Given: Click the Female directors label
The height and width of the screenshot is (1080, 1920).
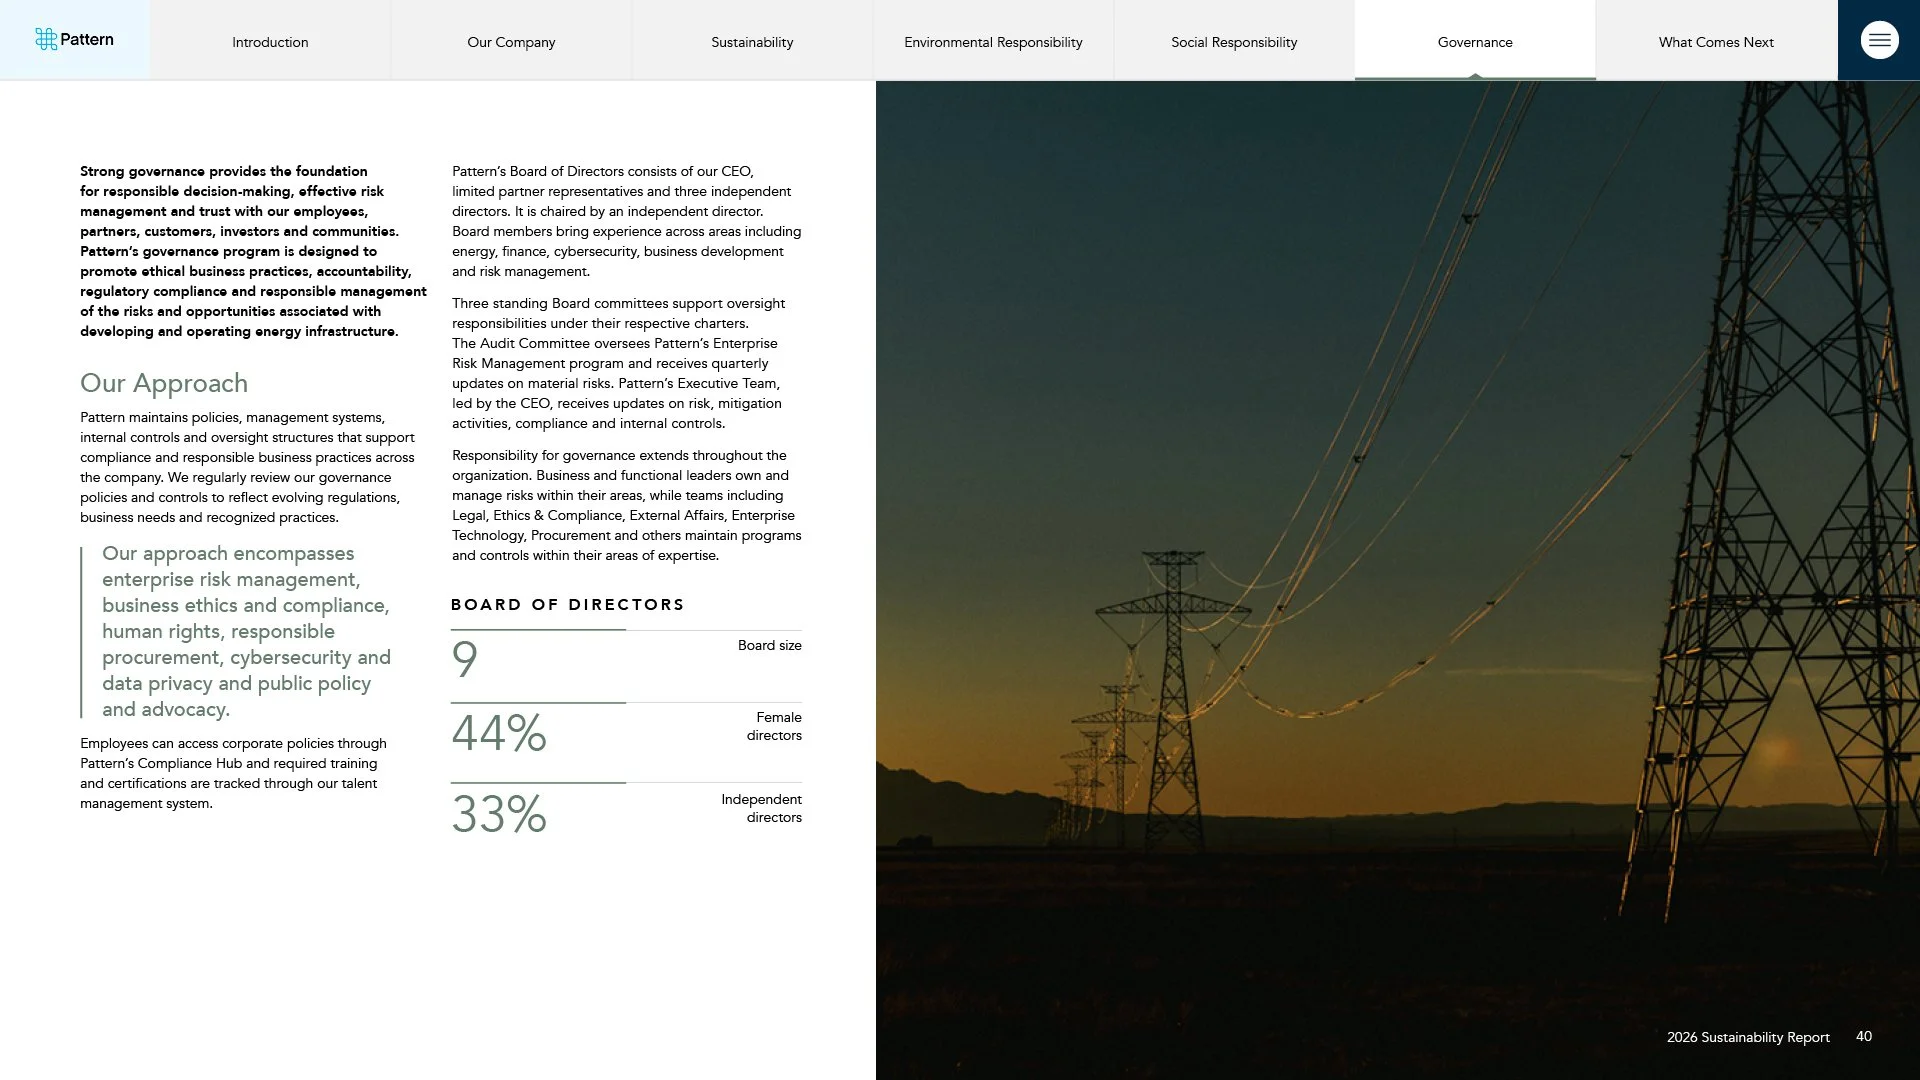Looking at the screenshot, I should point(774,727).
